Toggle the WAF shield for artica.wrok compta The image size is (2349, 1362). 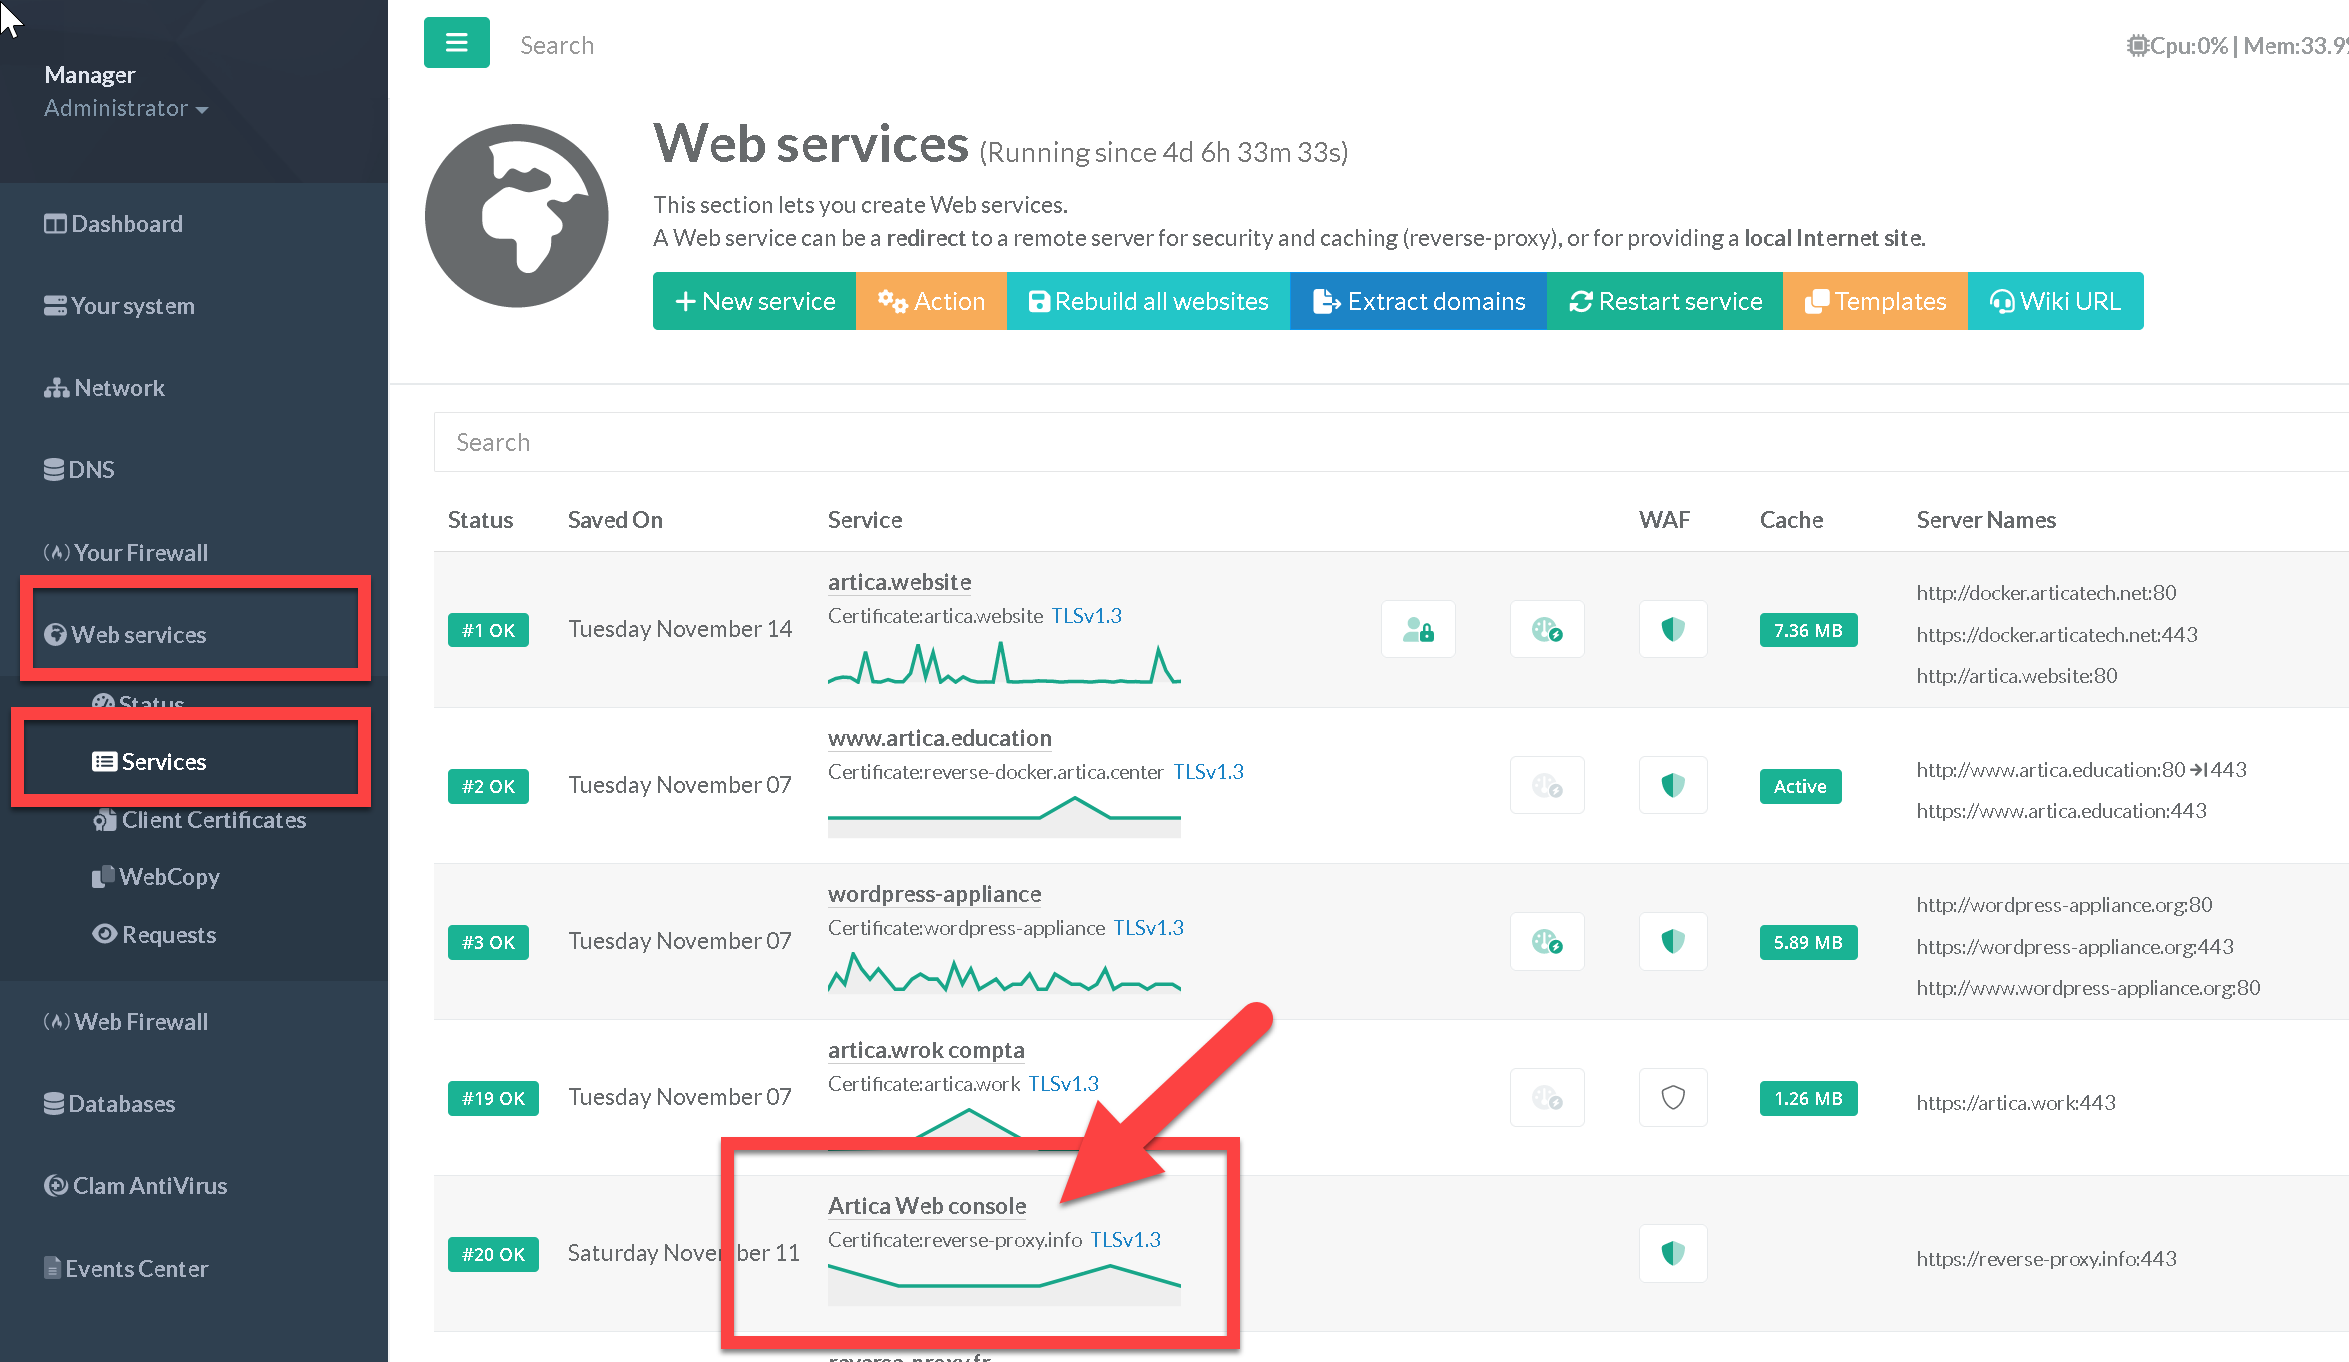[1672, 1098]
